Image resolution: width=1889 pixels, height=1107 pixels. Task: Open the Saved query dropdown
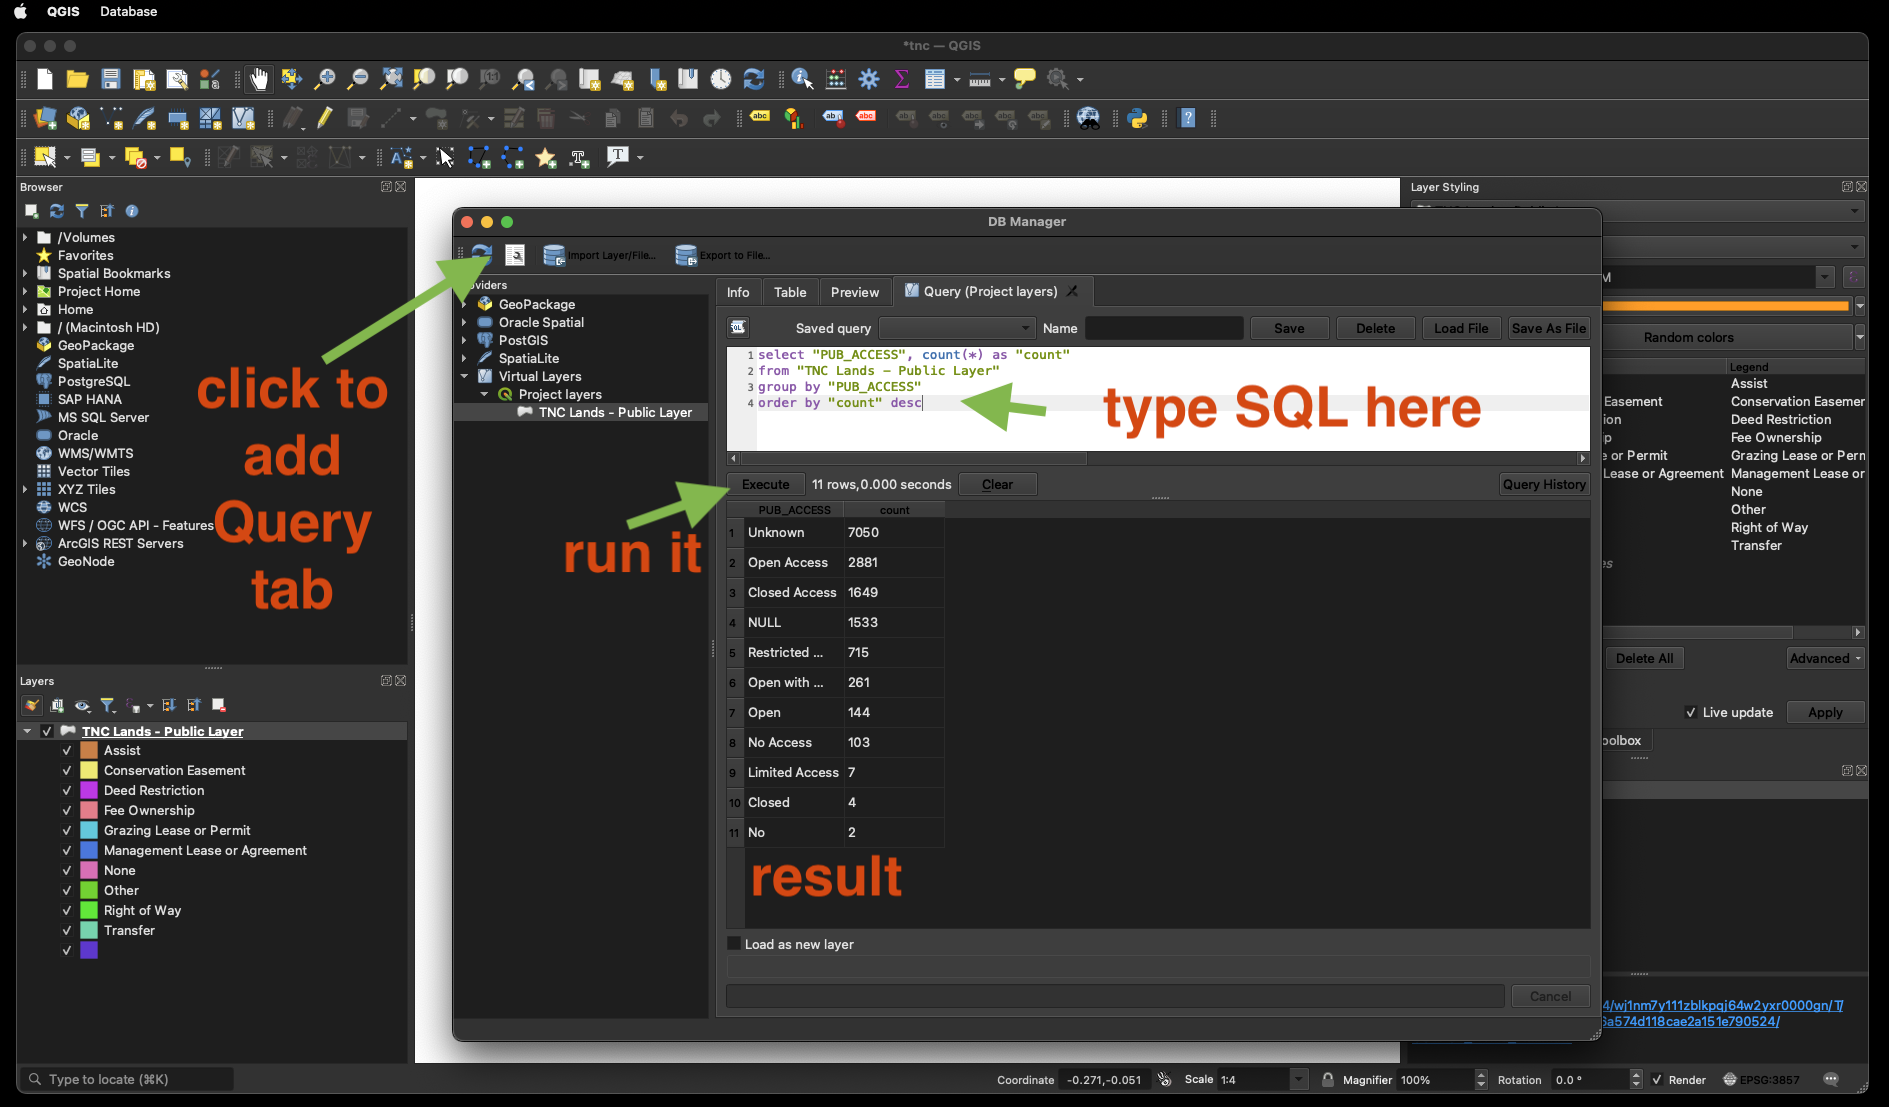coord(956,328)
